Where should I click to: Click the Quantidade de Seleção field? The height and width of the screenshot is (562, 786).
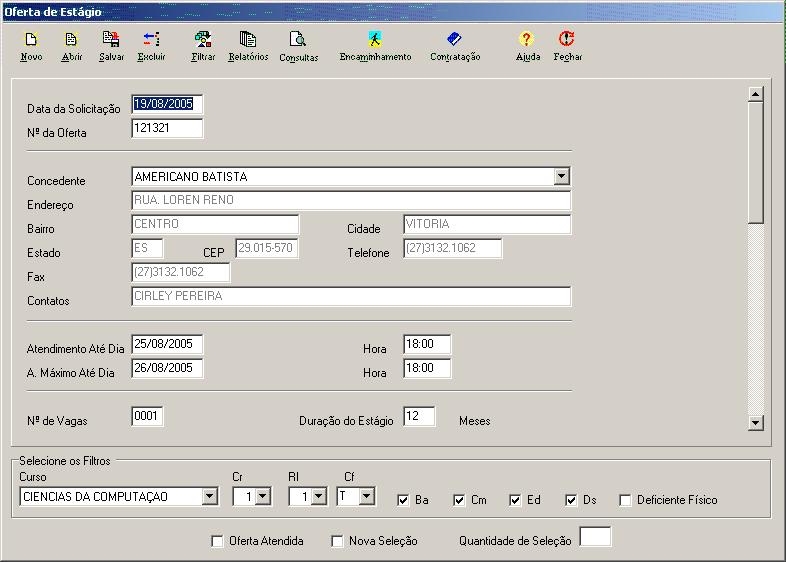pyautogui.click(x=595, y=536)
